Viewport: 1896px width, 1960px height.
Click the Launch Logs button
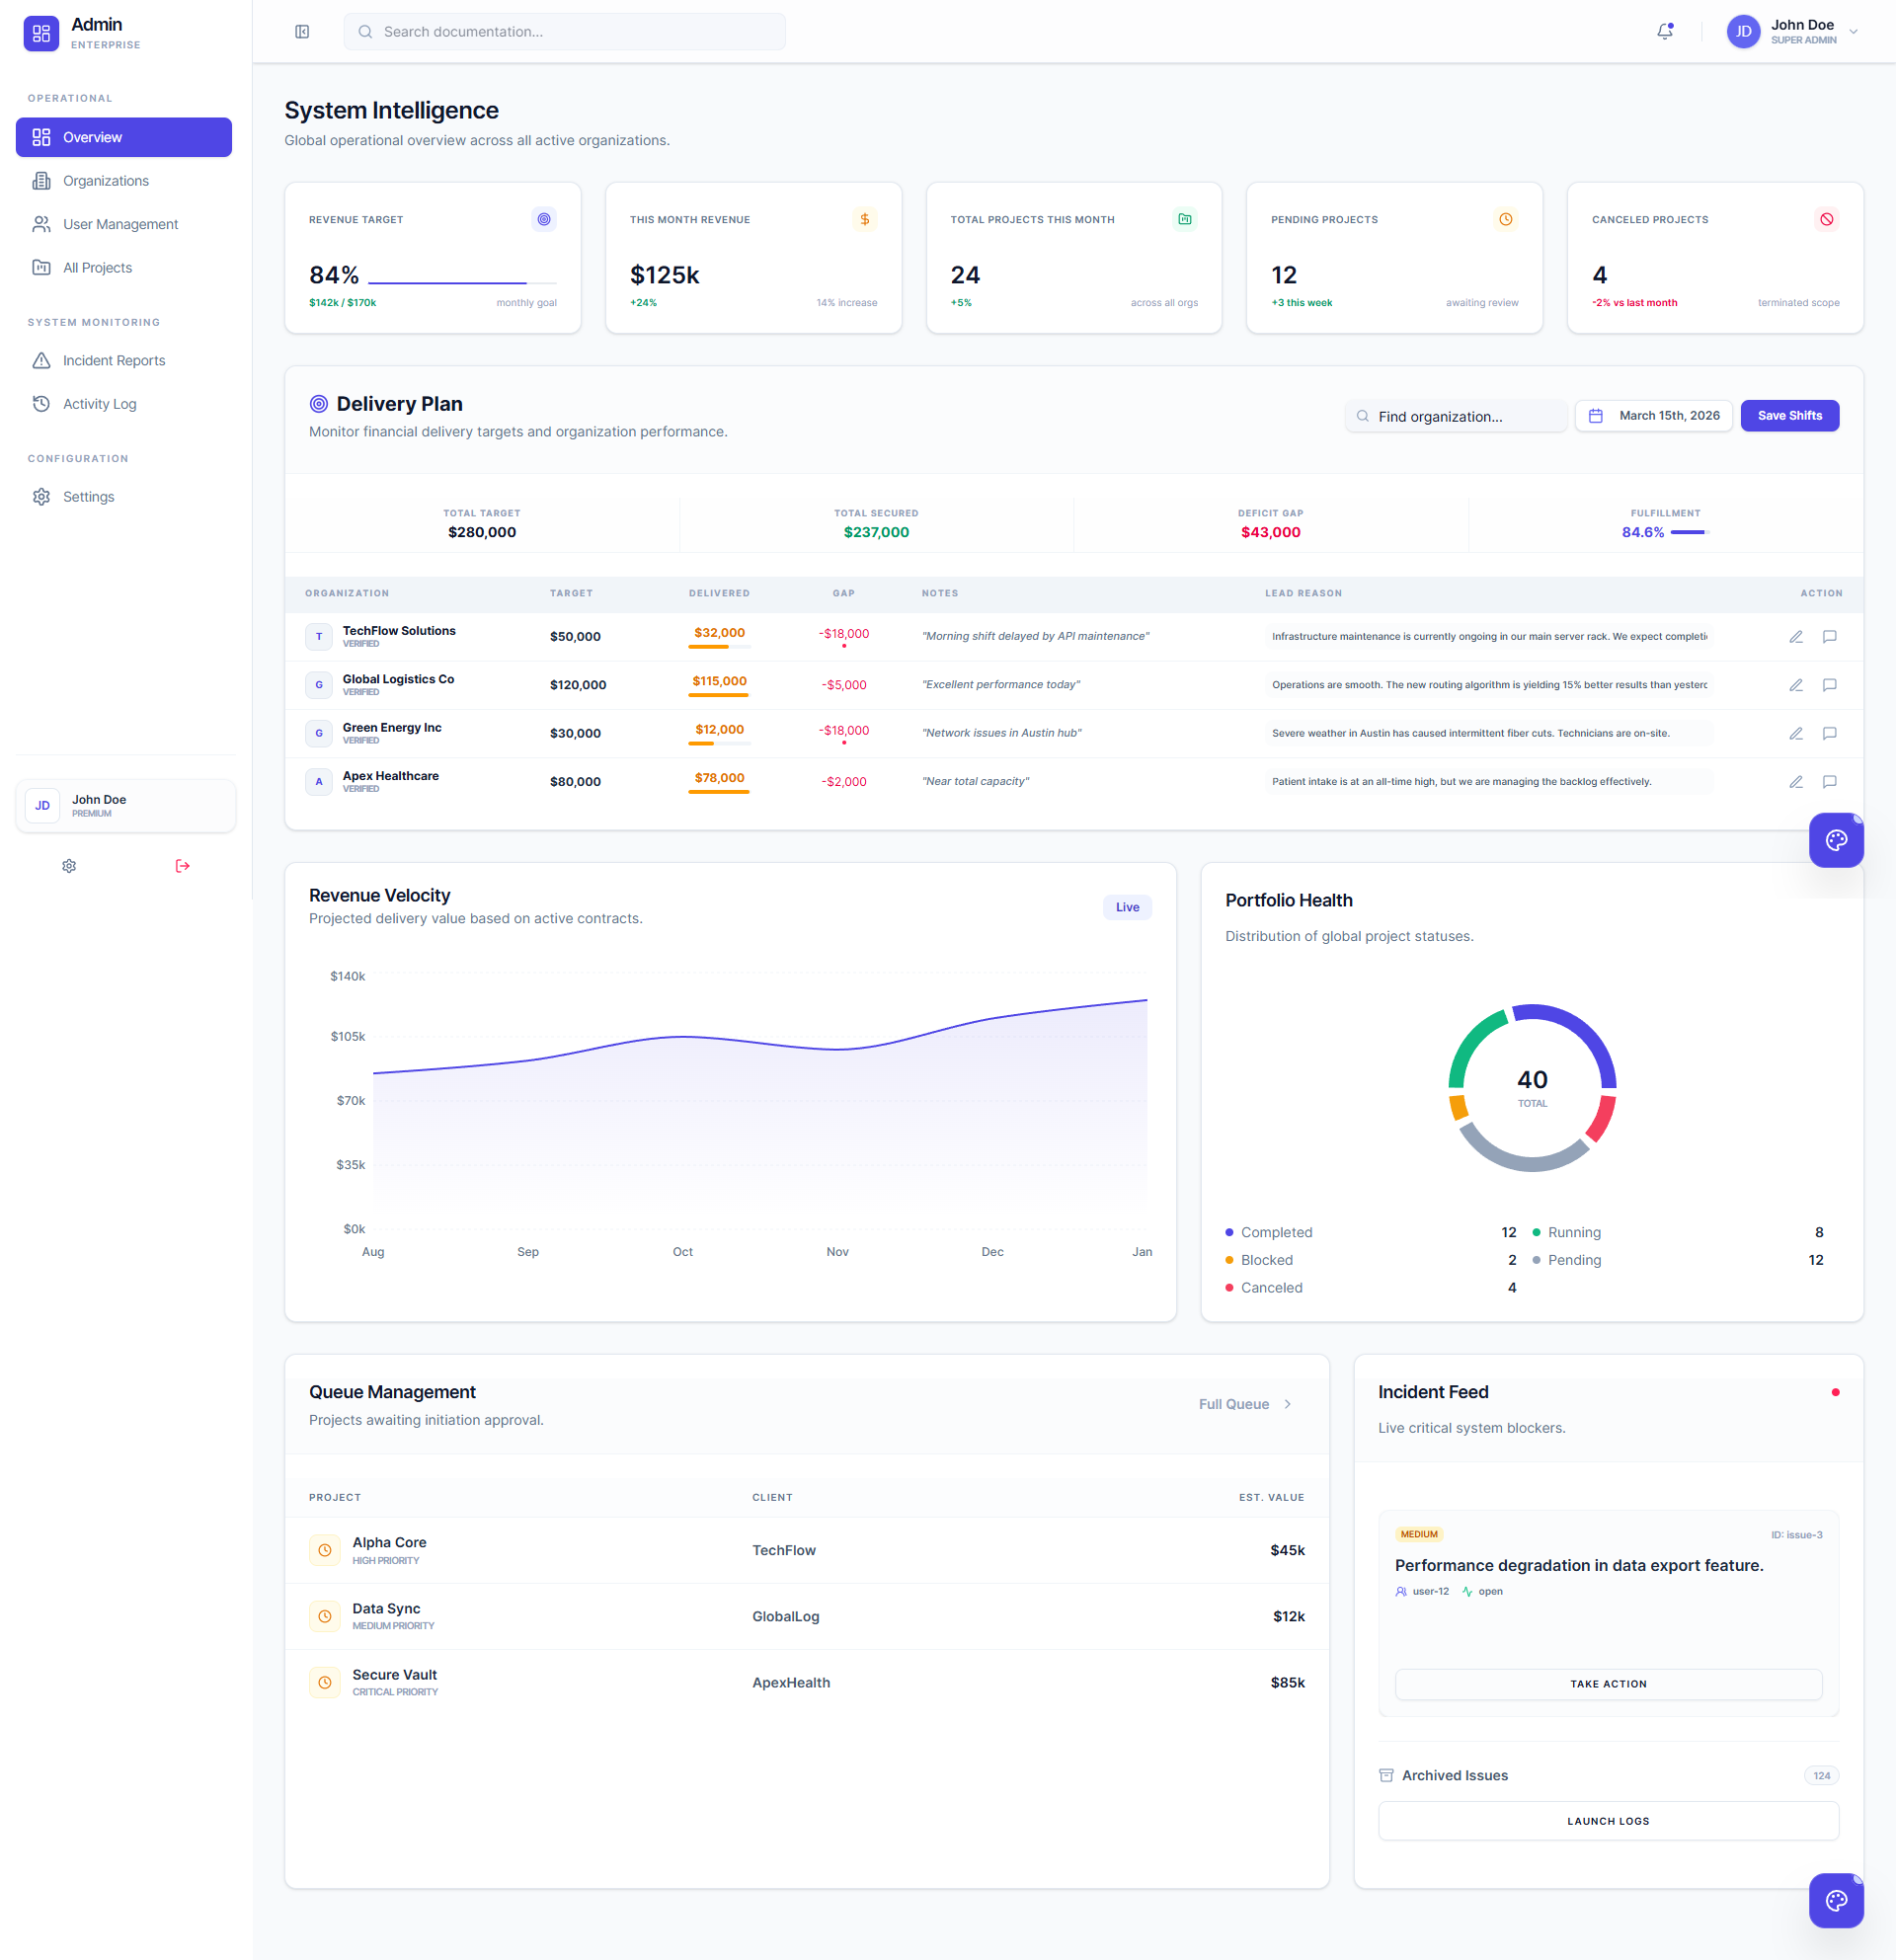coord(1608,1822)
